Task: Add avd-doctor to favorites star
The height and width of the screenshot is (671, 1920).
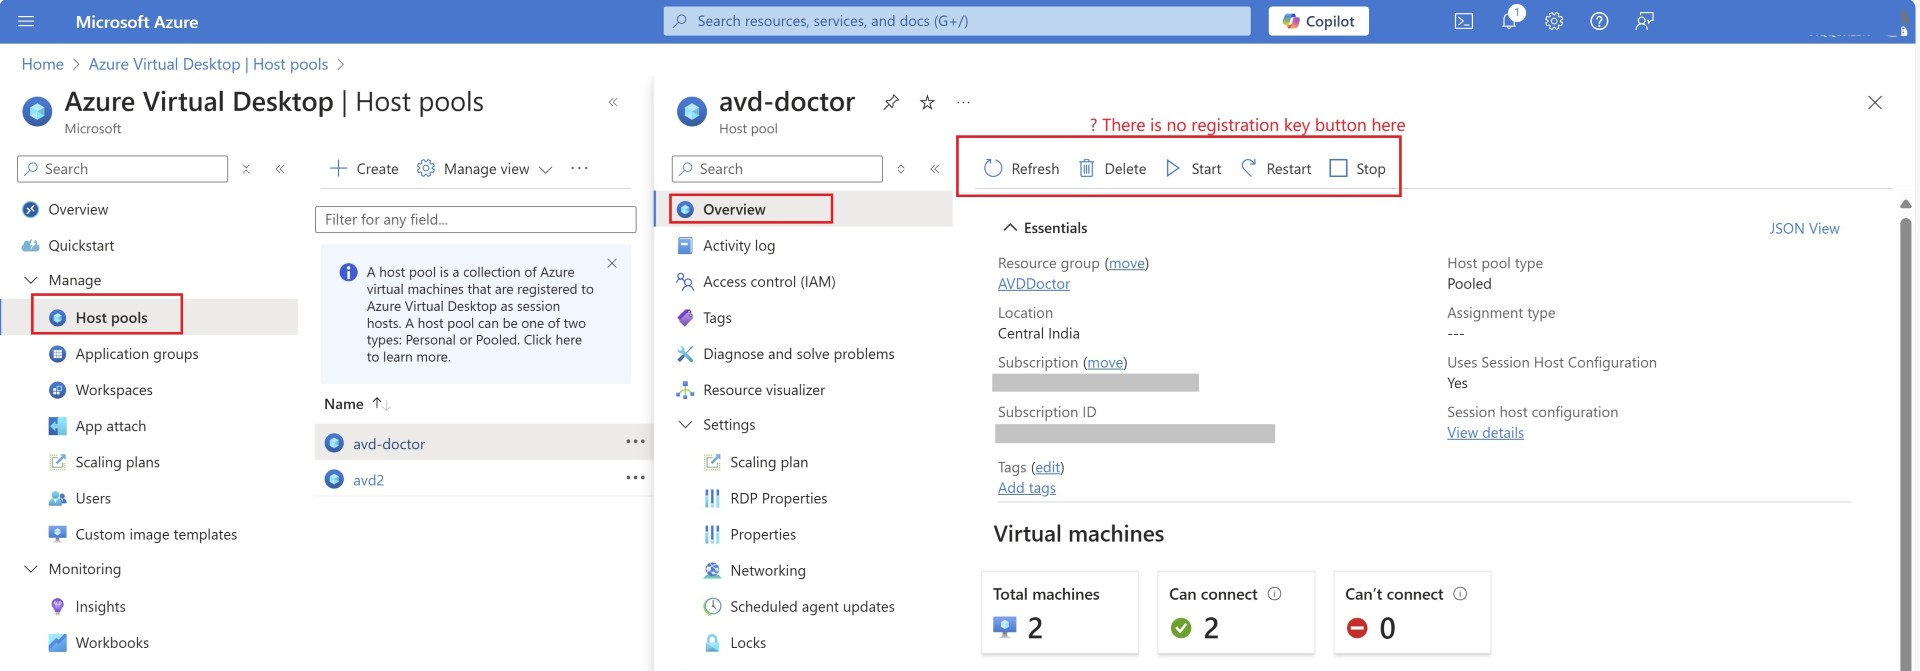Action: 927,102
